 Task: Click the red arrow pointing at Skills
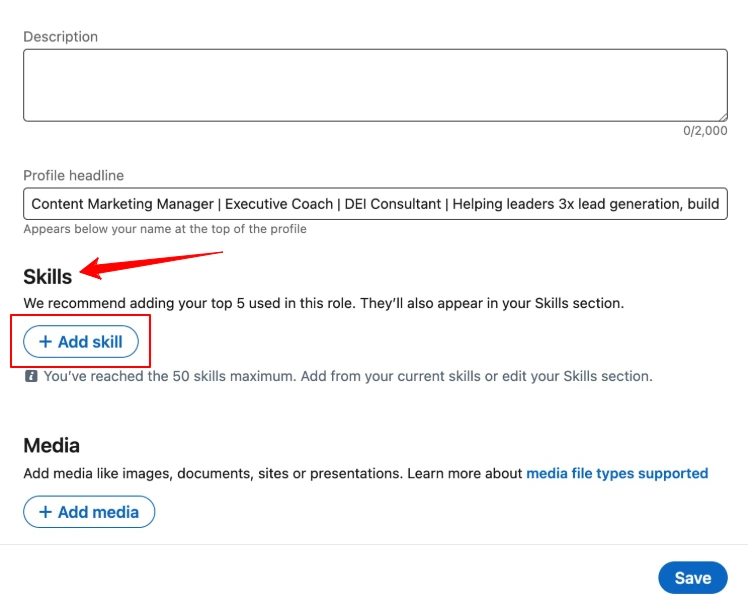click(150, 261)
